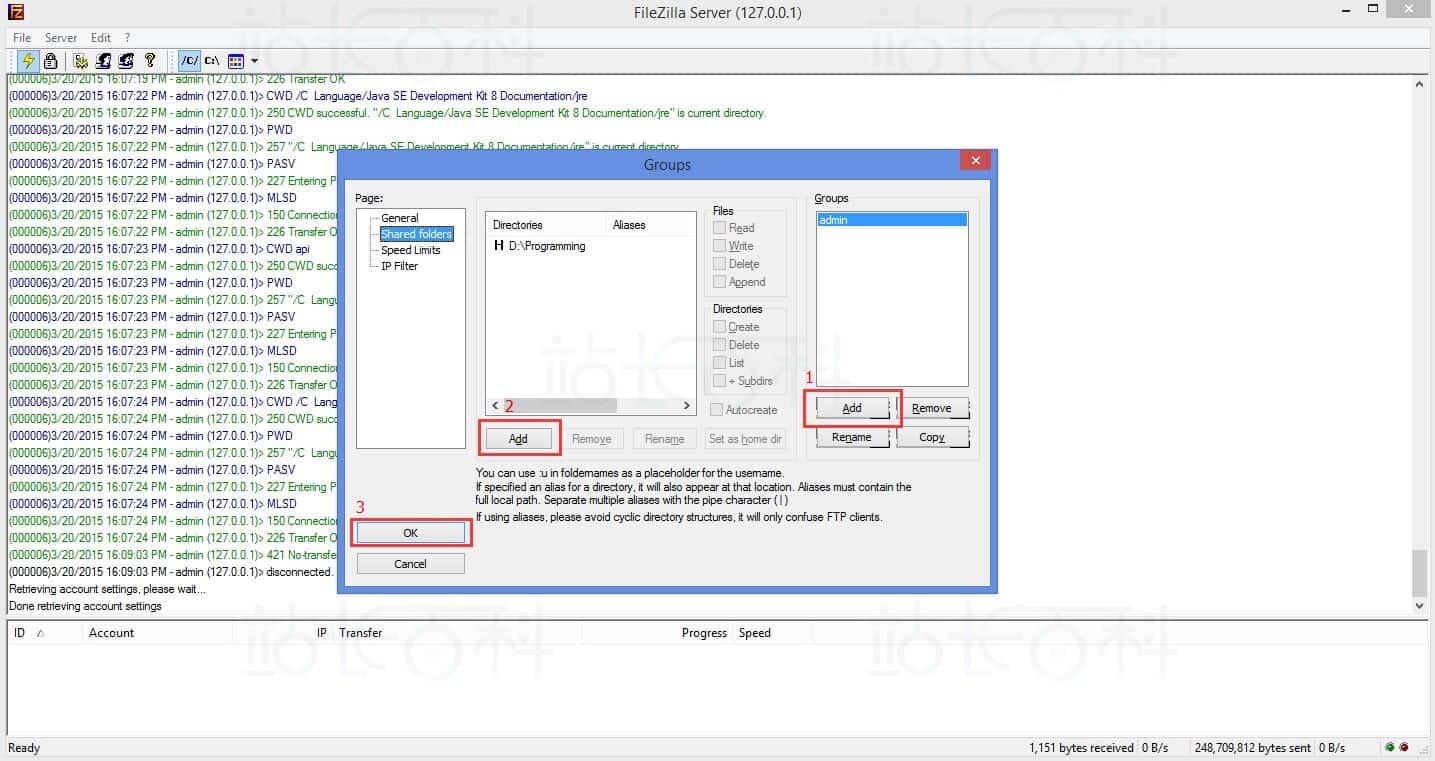Select the D:\Programming directory entry

(x=547, y=246)
